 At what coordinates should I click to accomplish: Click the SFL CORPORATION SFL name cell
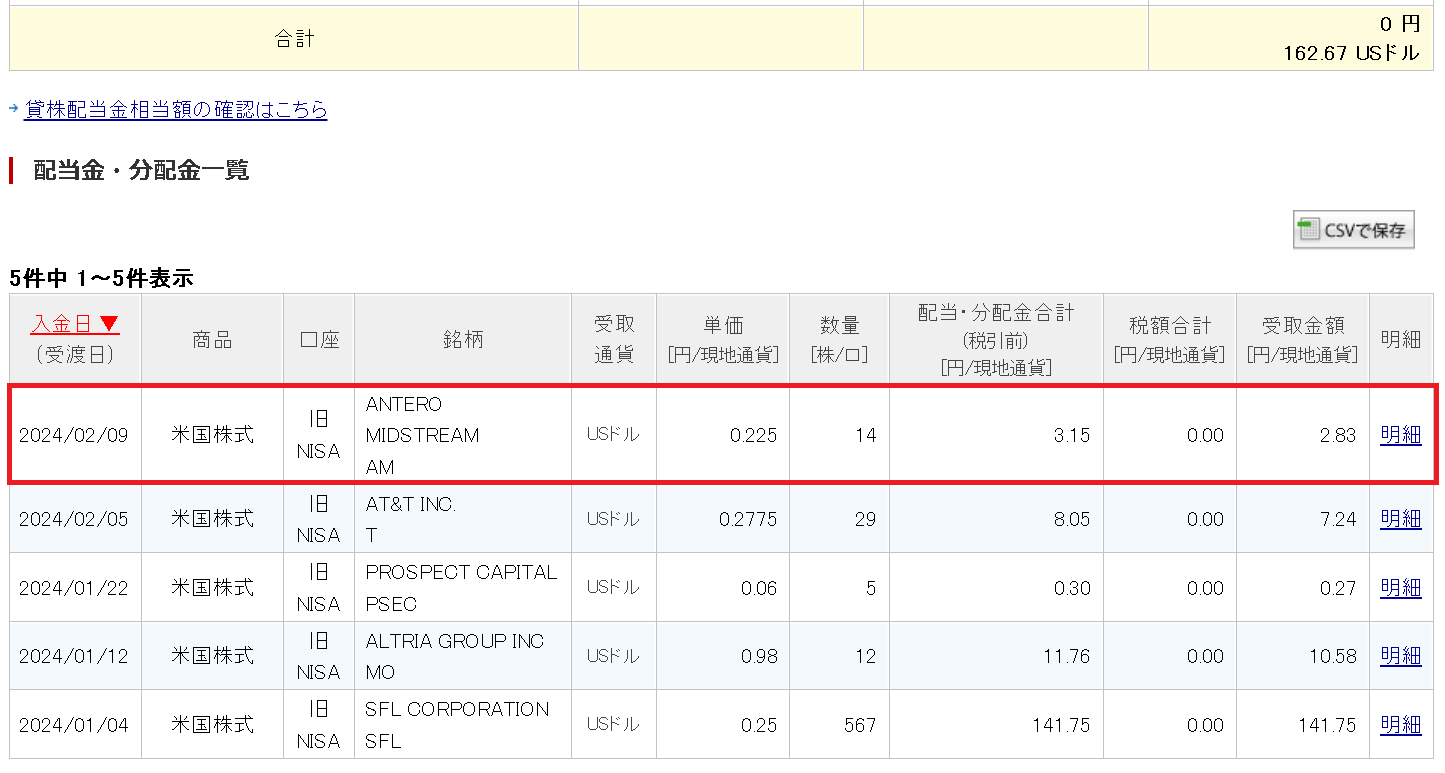pyautogui.click(x=463, y=725)
